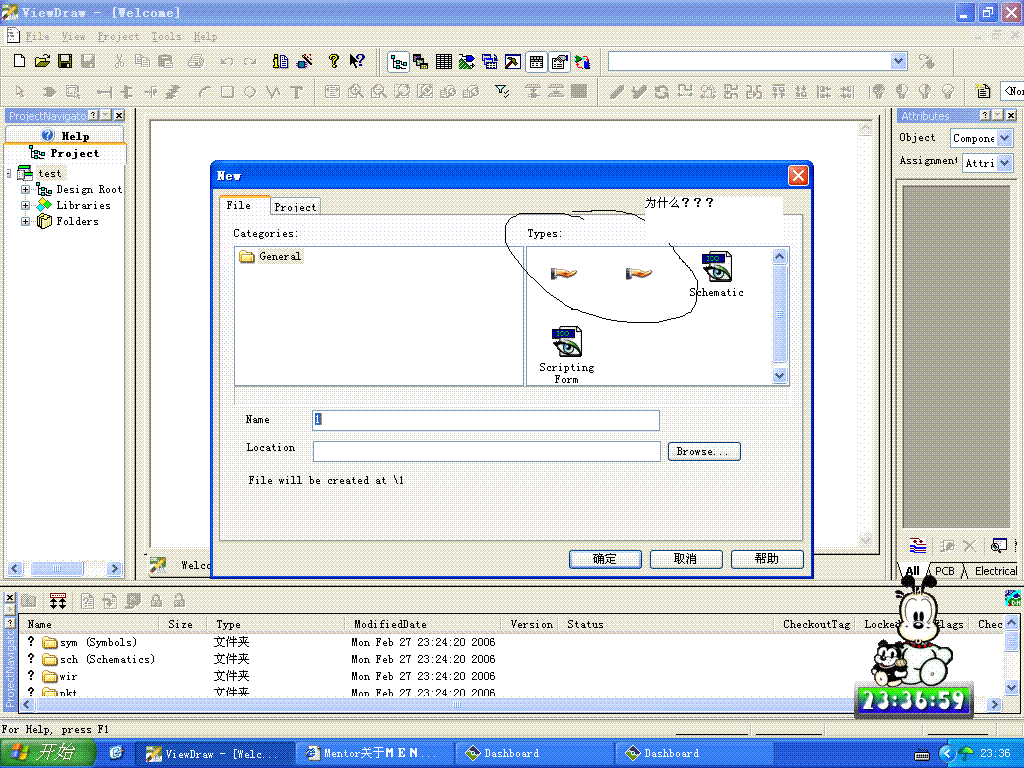The image size is (1024, 768).
Task: Click the red-green-blue arrows toolbar icon
Action: pyautogui.click(x=582, y=62)
